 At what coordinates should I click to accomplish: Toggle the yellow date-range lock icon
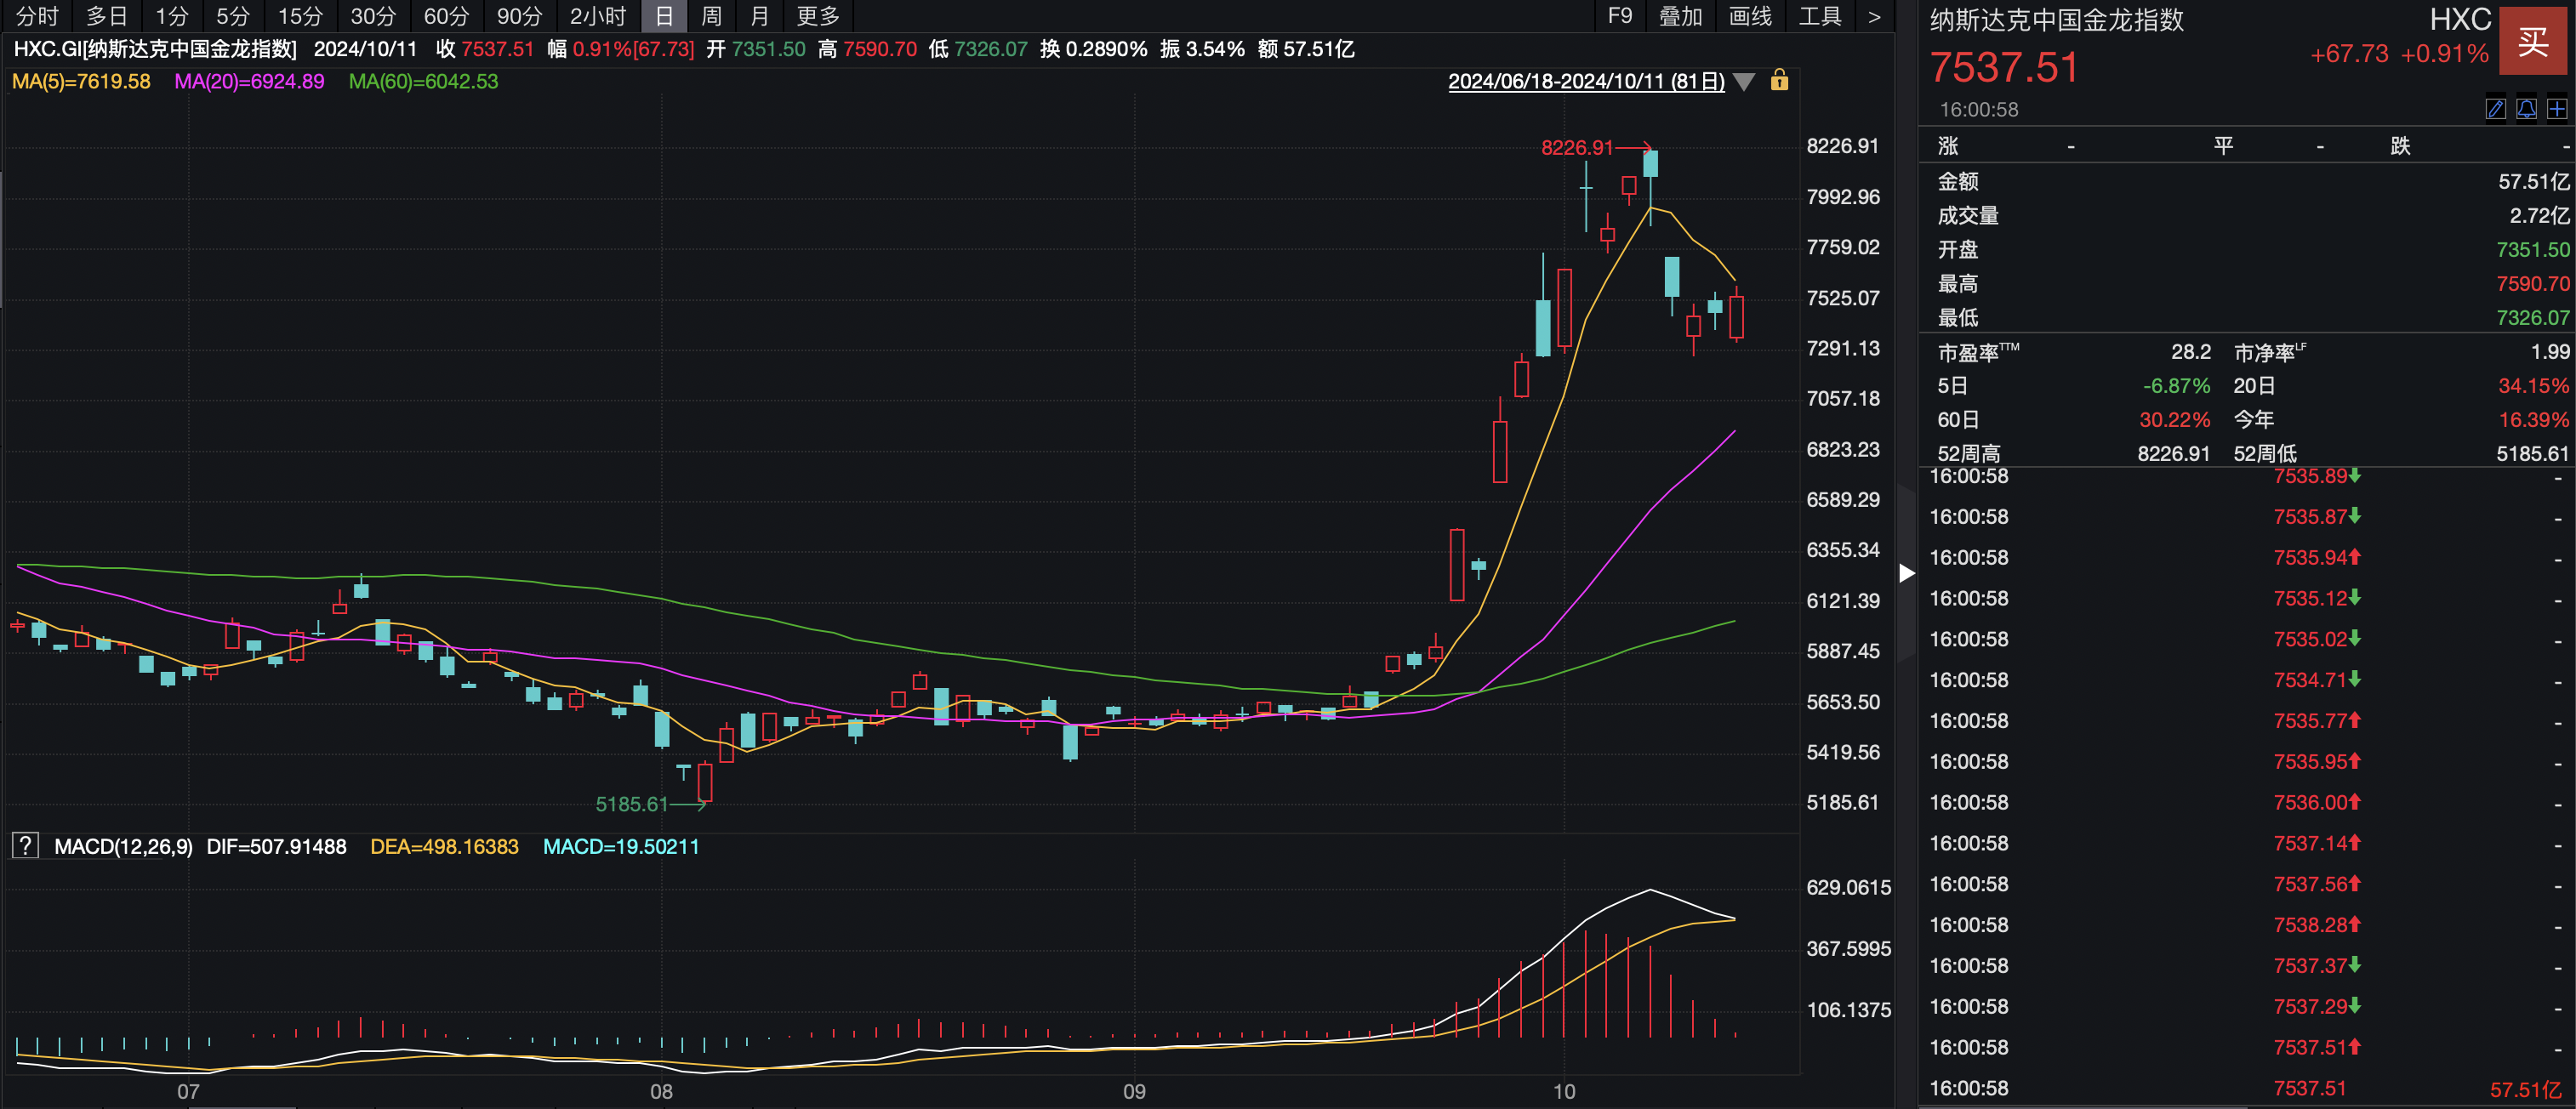tap(1779, 81)
